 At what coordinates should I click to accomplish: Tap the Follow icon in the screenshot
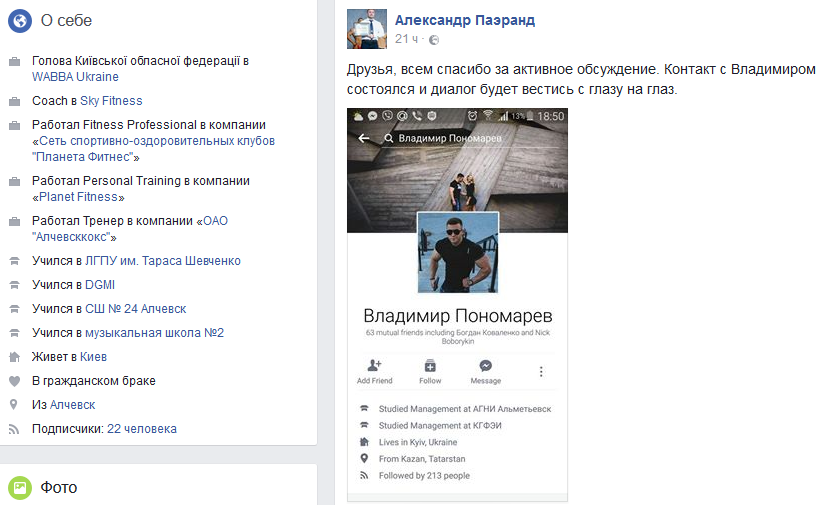(430, 366)
